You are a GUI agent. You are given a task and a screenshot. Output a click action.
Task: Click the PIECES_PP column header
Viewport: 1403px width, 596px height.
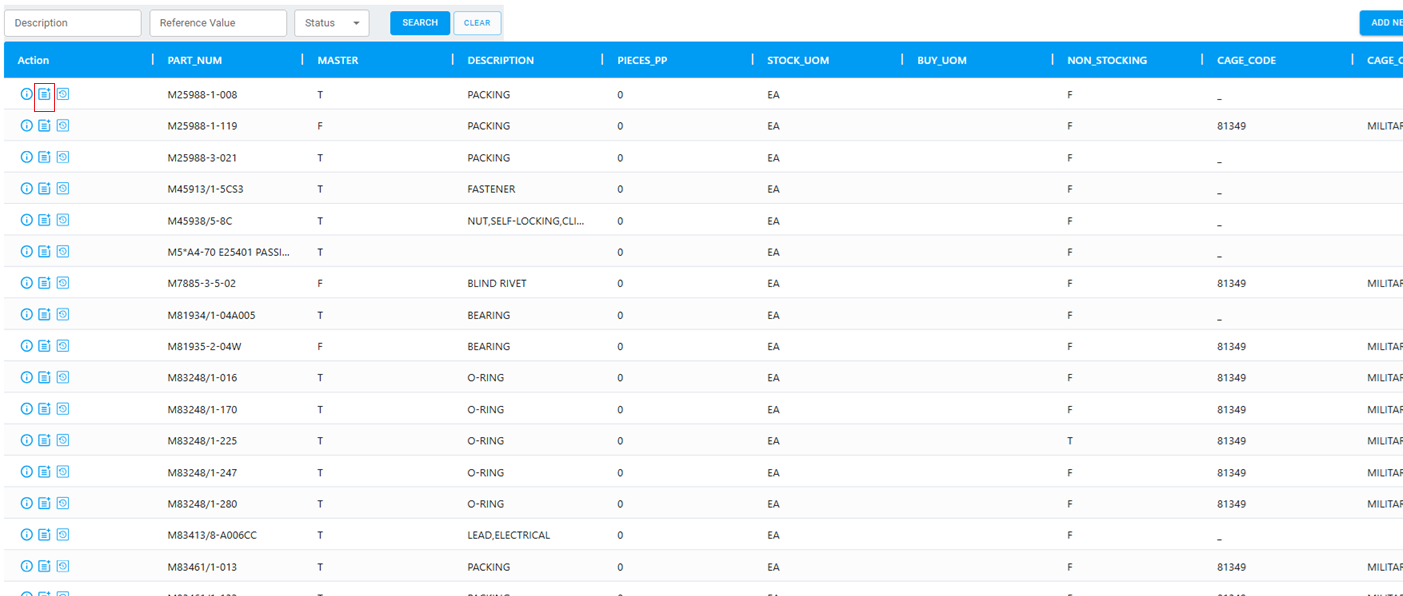pyautogui.click(x=642, y=60)
